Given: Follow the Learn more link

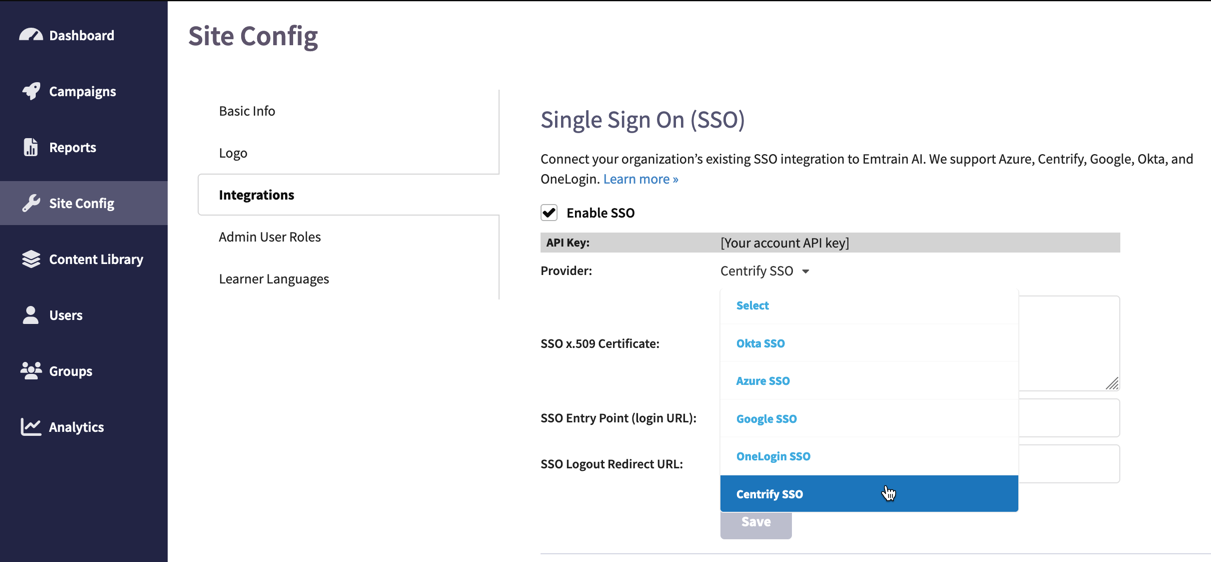Looking at the screenshot, I should point(641,179).
